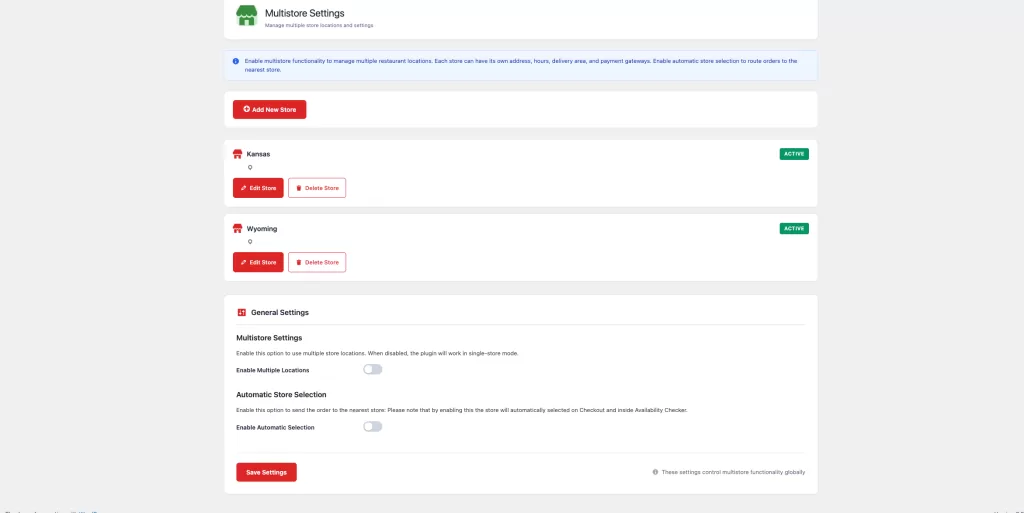
Task: Click 'Manage multiple store locations and settings' subtitle
Action: [319, 25]
